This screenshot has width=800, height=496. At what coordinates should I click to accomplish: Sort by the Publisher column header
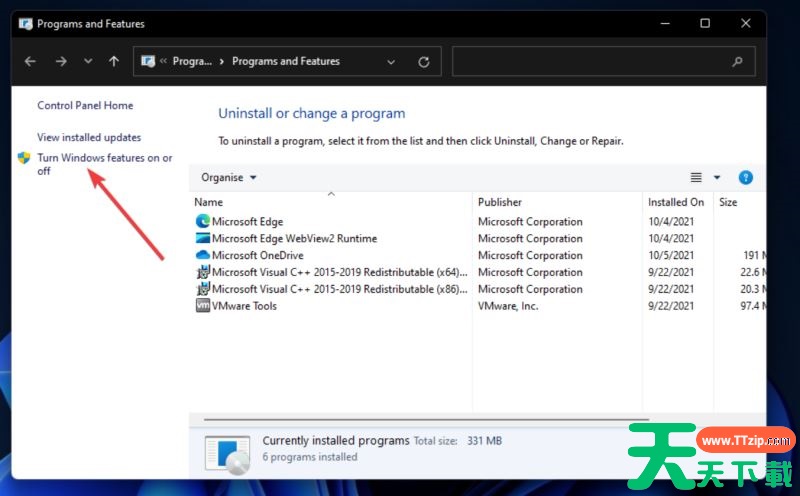(499, 202)
